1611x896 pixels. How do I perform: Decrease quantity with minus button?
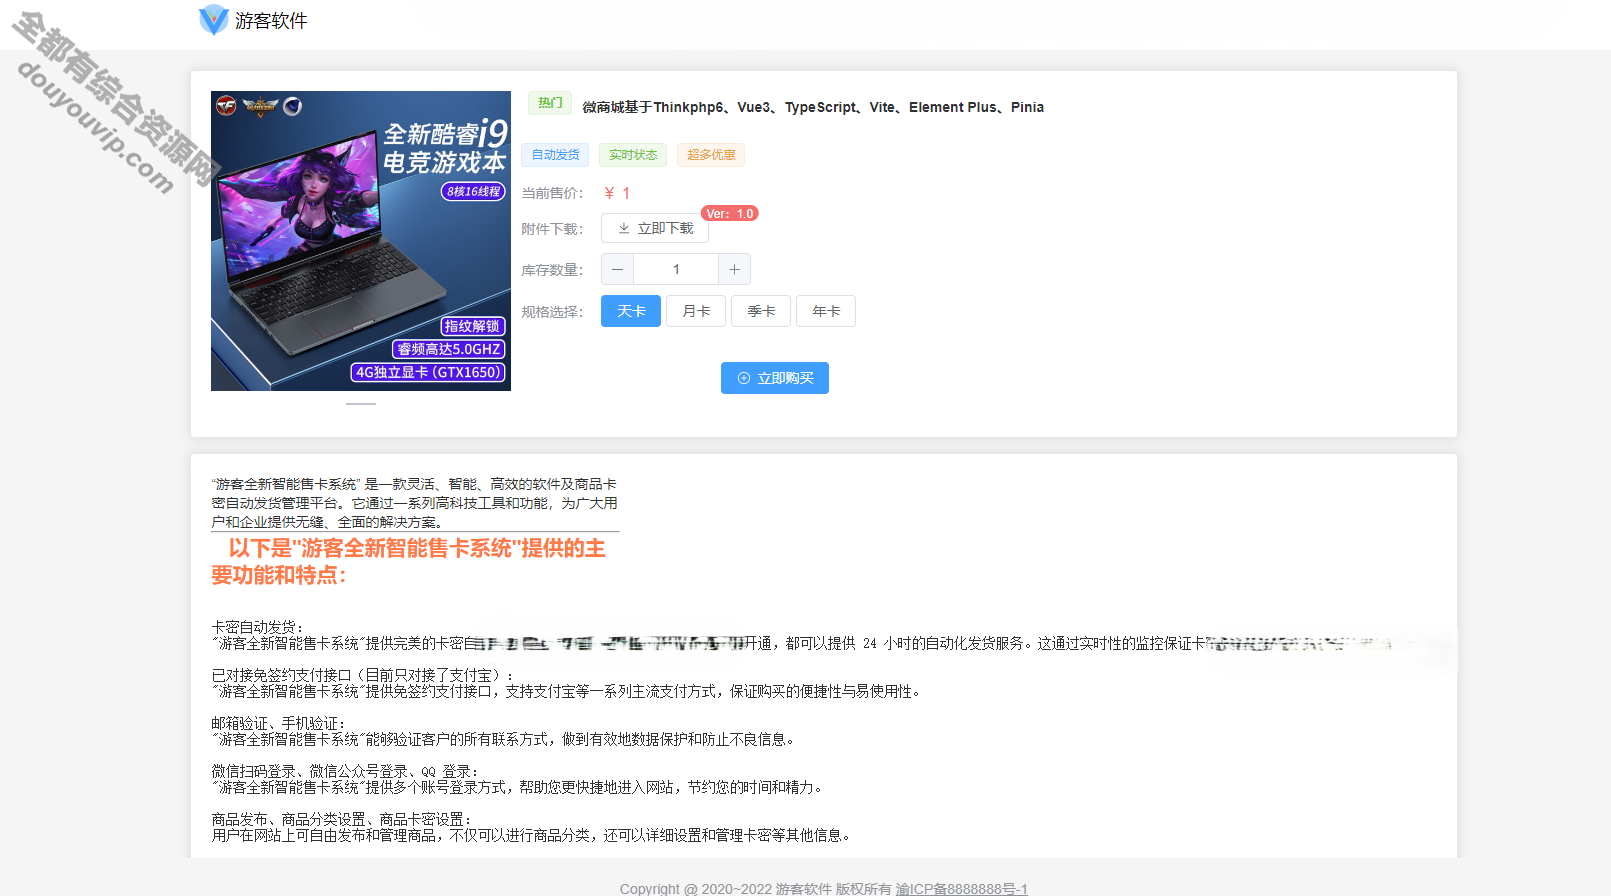[617, 269]
